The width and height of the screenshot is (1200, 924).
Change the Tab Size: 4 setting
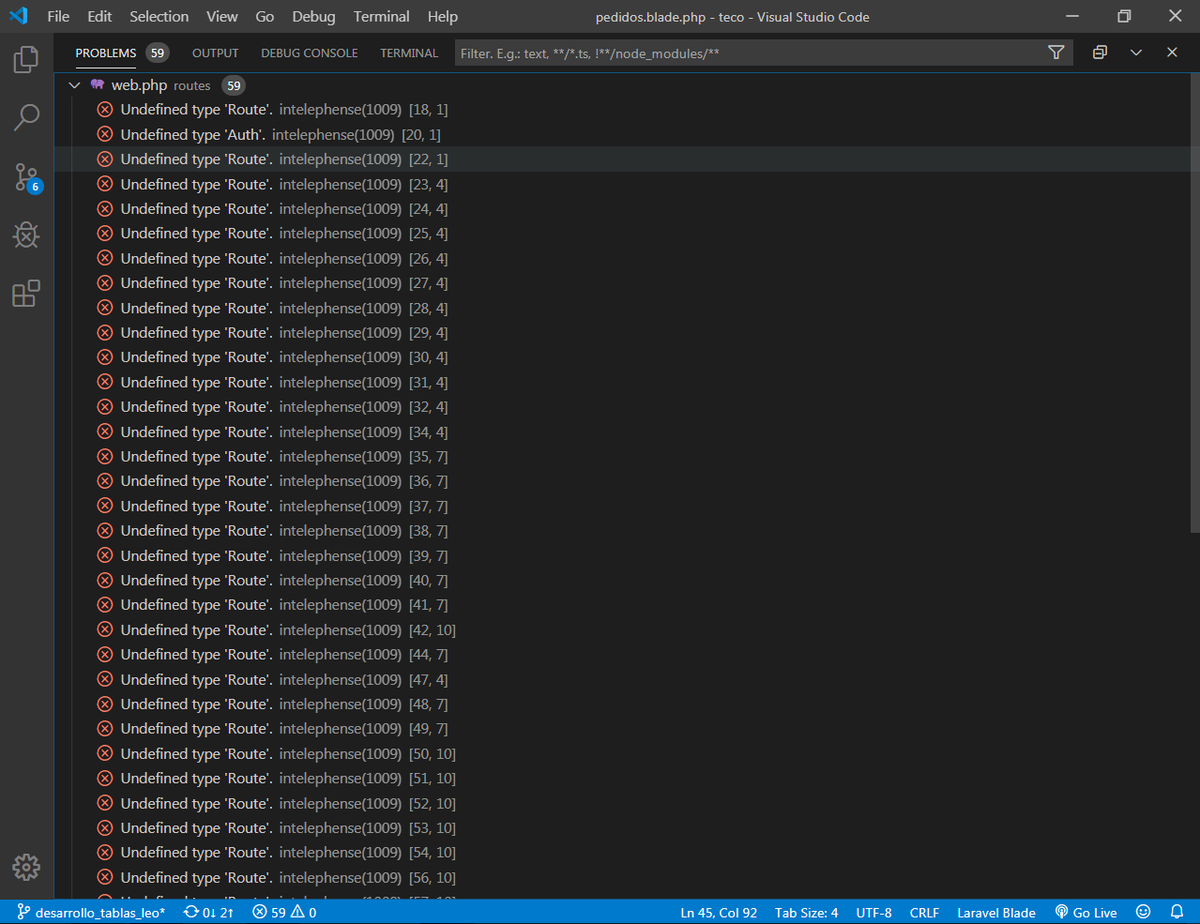[x=806, y=912]
